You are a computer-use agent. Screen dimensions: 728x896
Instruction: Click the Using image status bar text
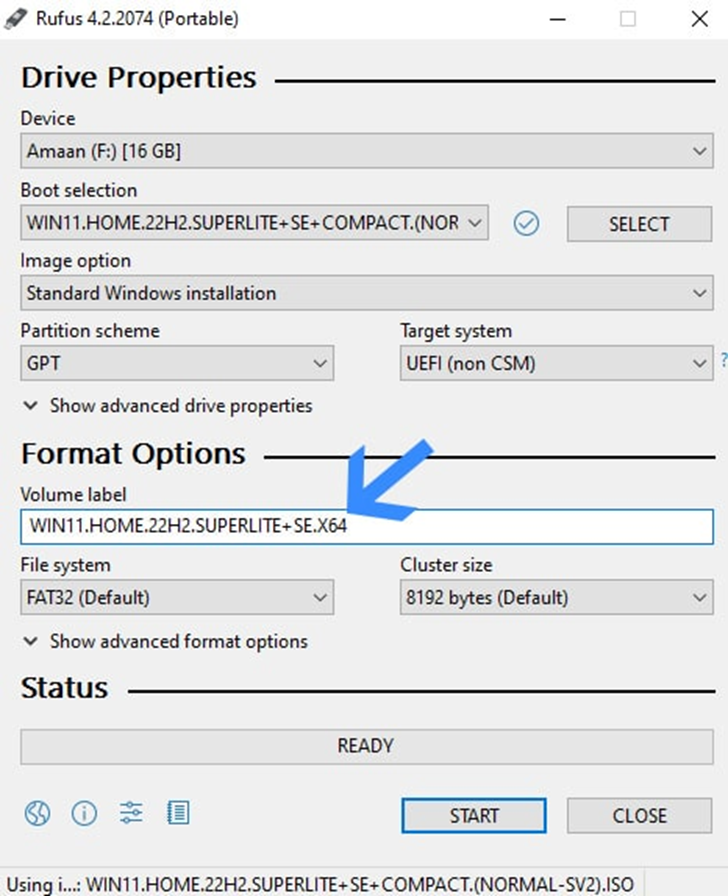320,884
